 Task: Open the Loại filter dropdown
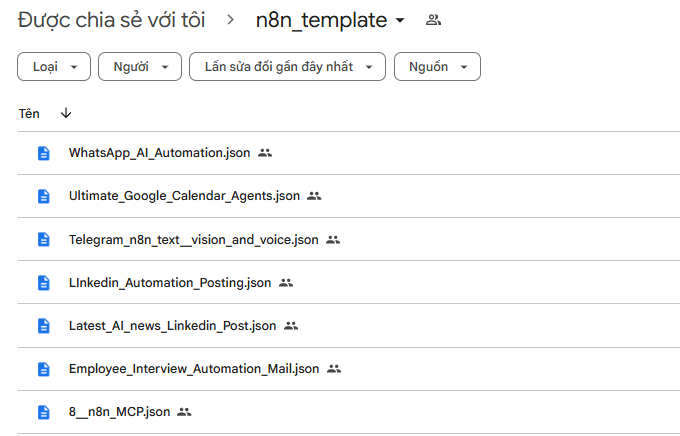click(x=54, y=67)
